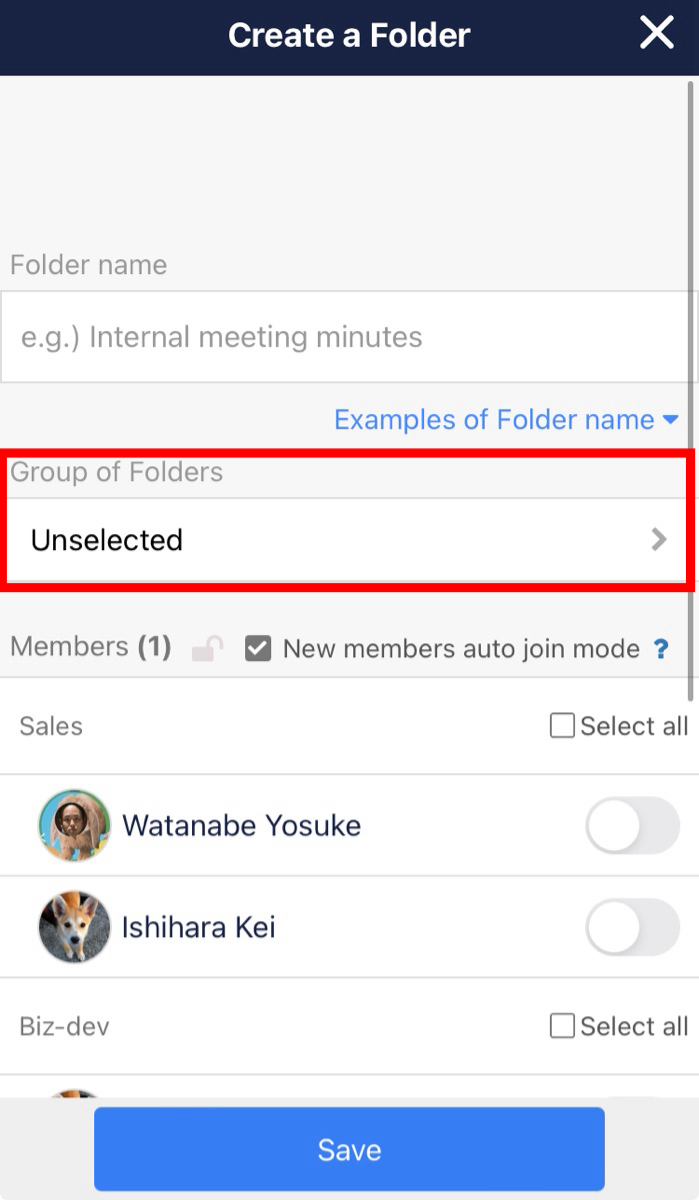Enable the Ishihara Kei member switch
The image size is (699, 1200).
pos(632,927)
